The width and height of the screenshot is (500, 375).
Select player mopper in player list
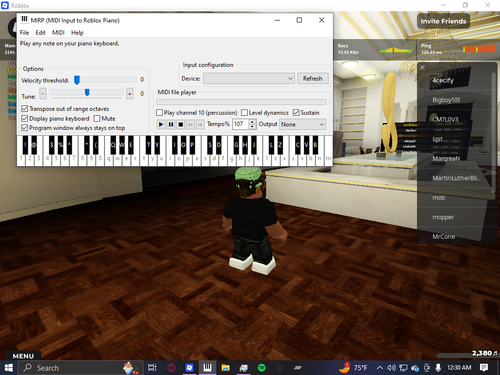pyautogui.click(x=443, y=217)
